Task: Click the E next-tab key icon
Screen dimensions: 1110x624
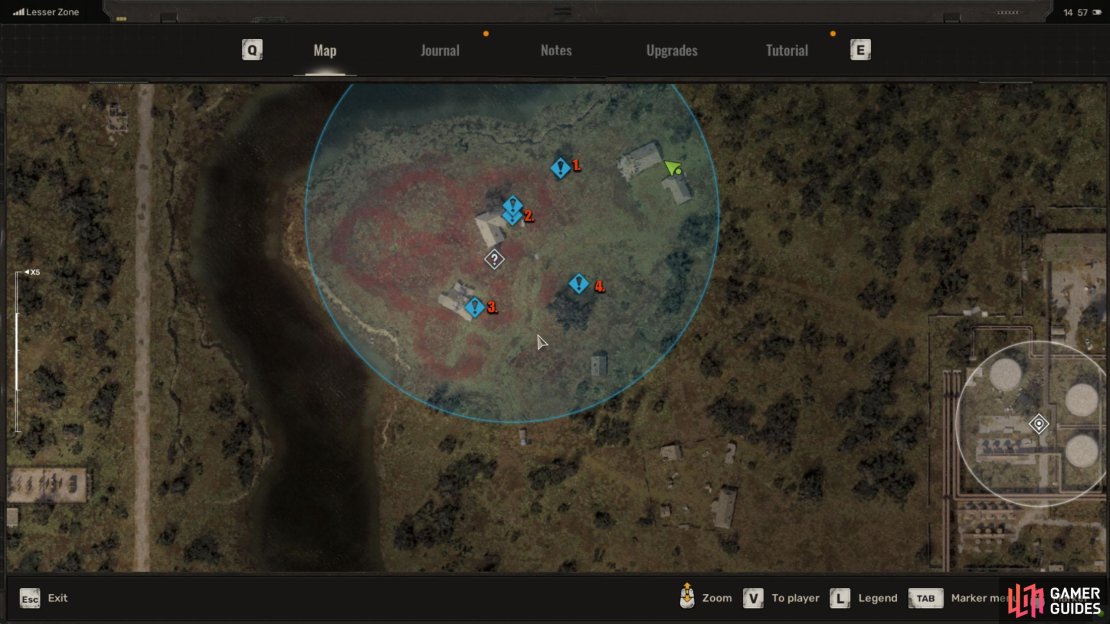Action: [x=860, y=50]
